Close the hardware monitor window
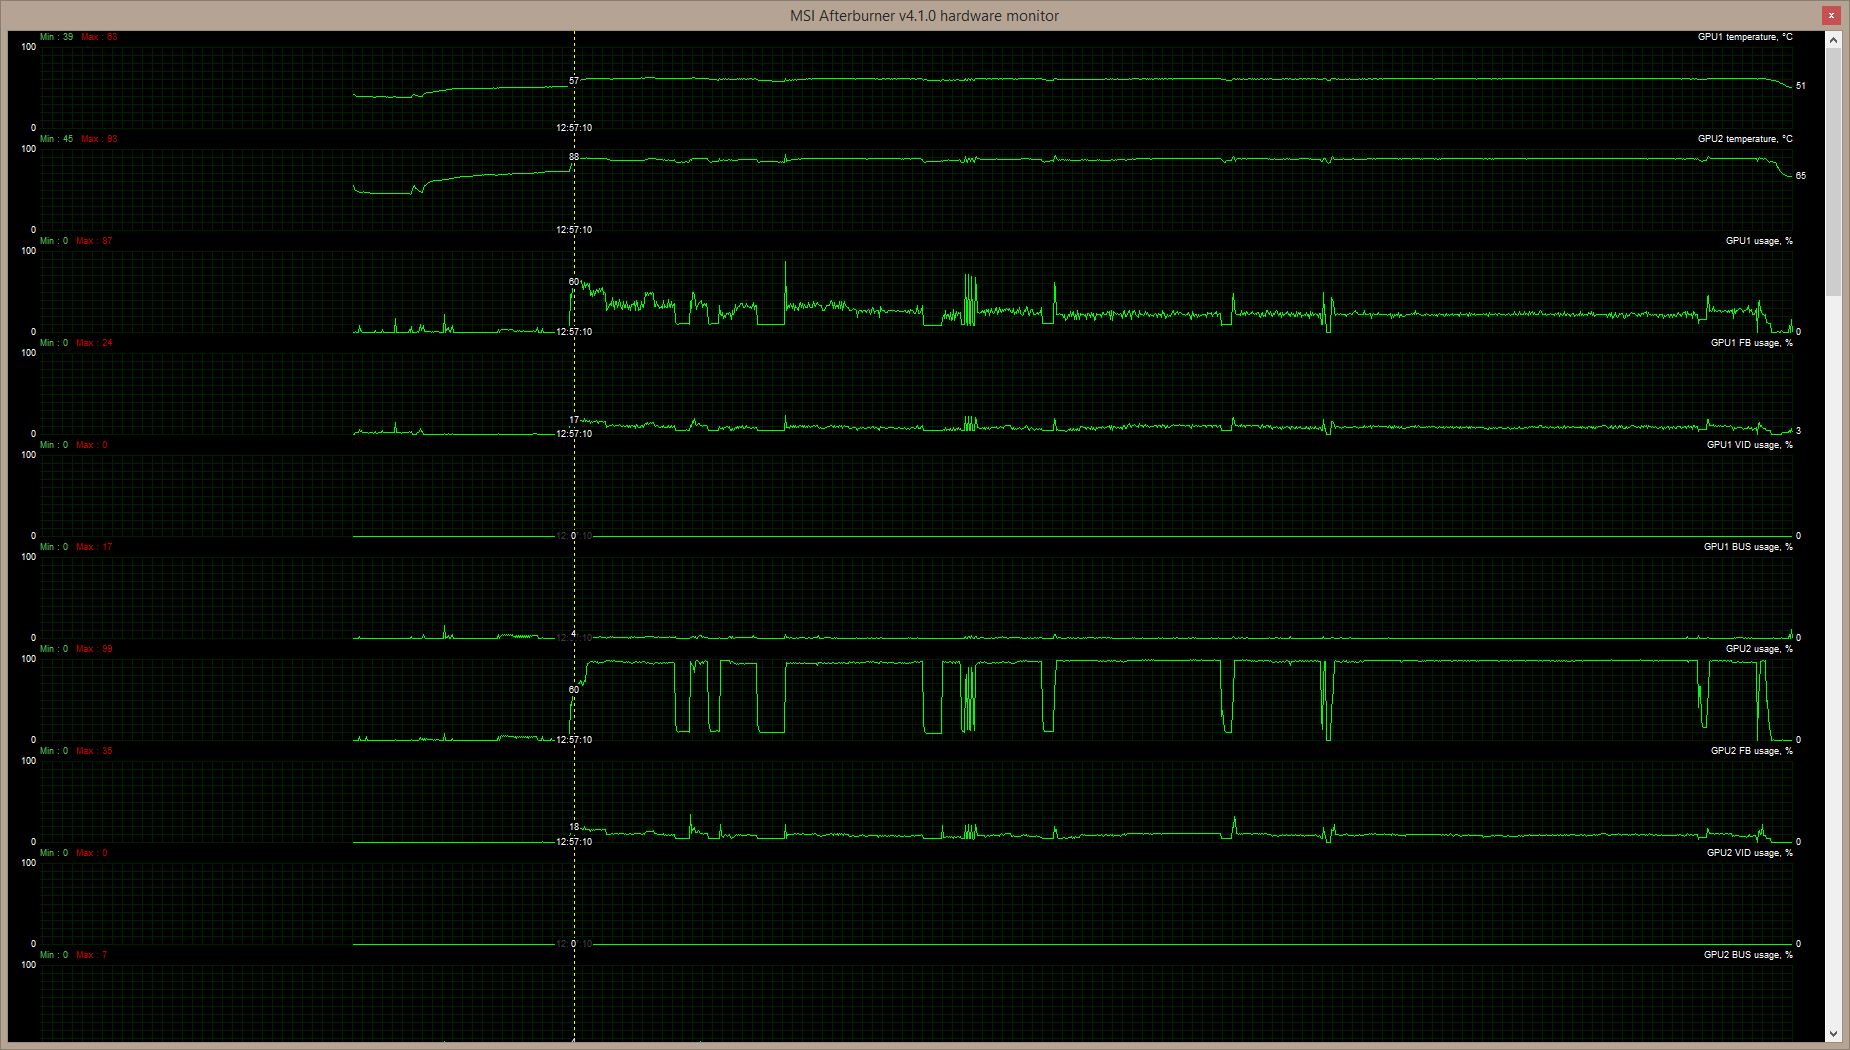The image size is (1850, 1050). [x=1831, y=15]
